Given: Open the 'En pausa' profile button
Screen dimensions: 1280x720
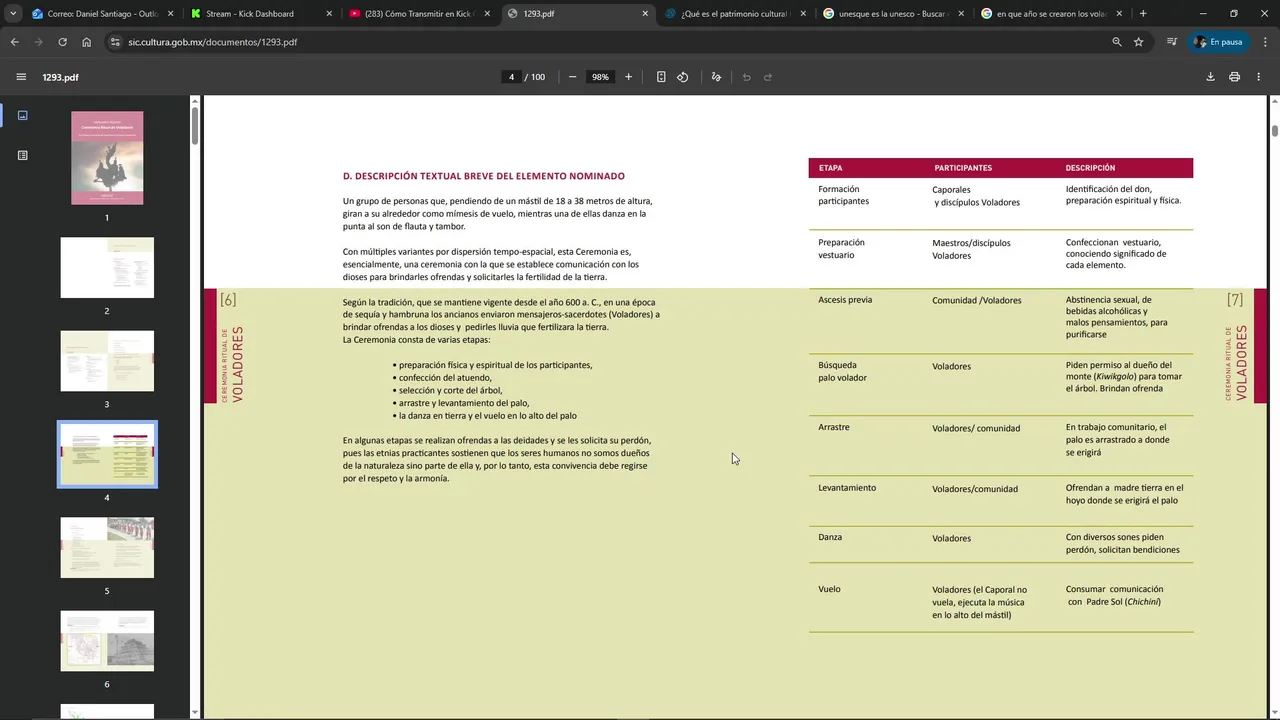Looking at the screenshot, I should [1218, 42].
